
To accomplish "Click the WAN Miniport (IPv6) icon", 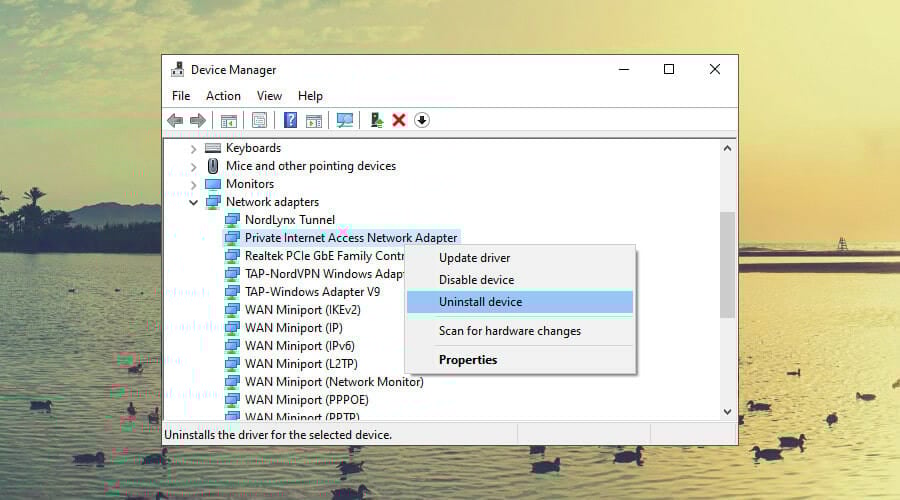I will (x=232, y=346).
